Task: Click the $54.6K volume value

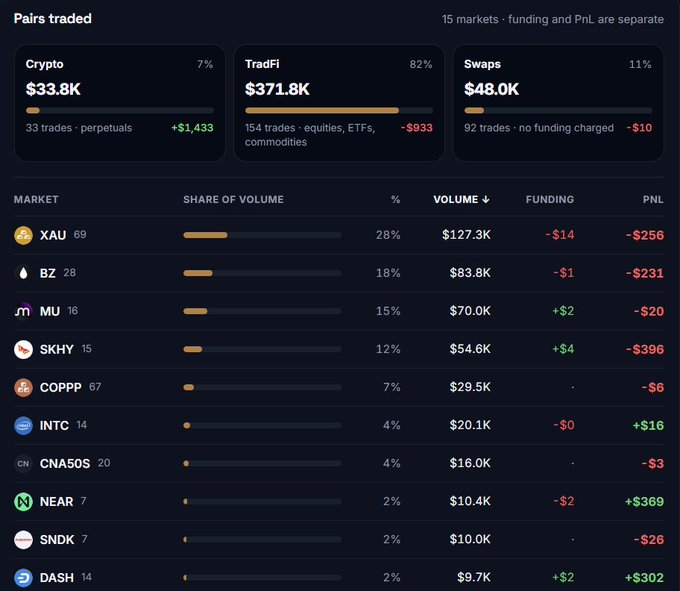Action: point(470,349)
